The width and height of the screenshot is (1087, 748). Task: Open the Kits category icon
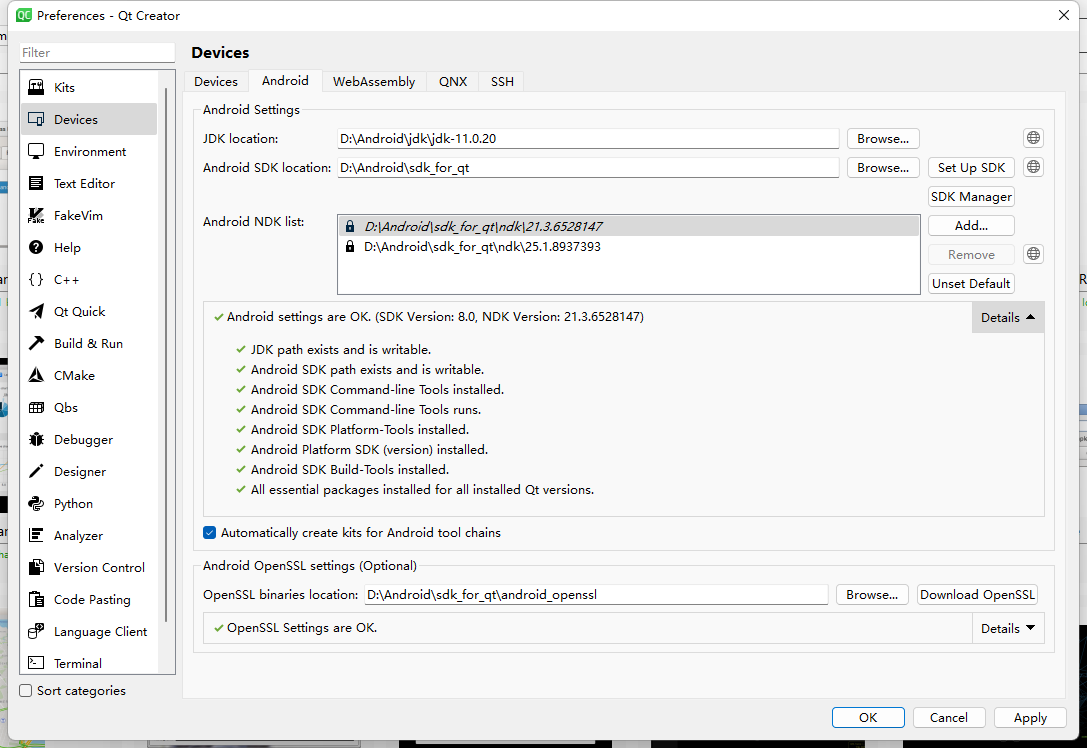pos(36,87)
